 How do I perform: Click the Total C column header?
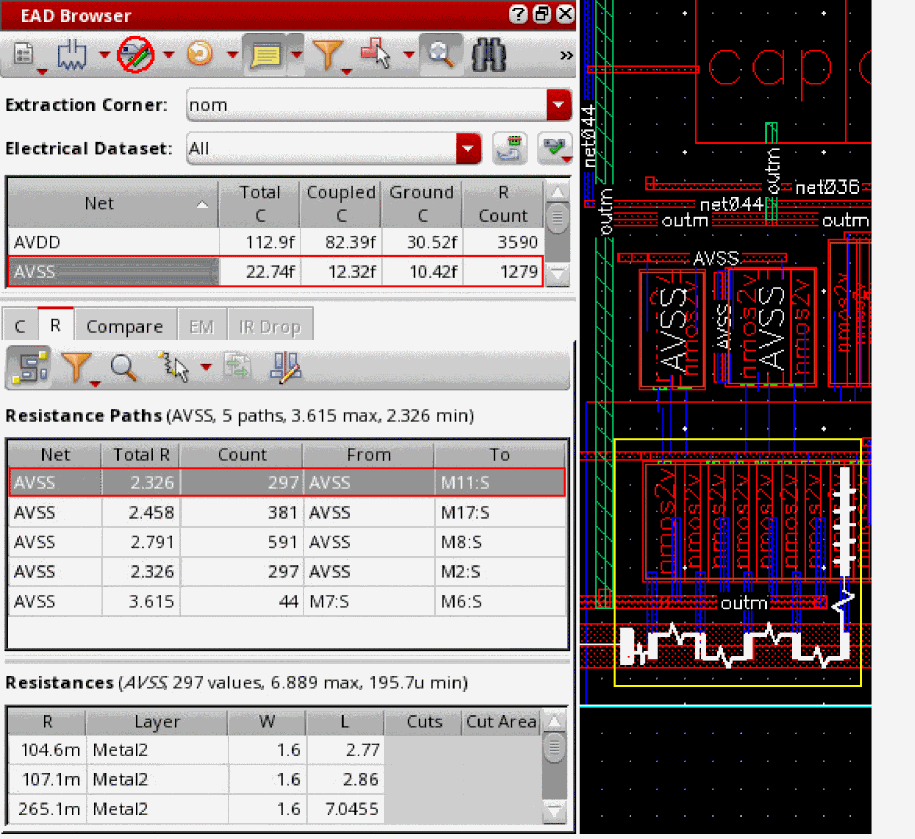(x=259, y=203)
